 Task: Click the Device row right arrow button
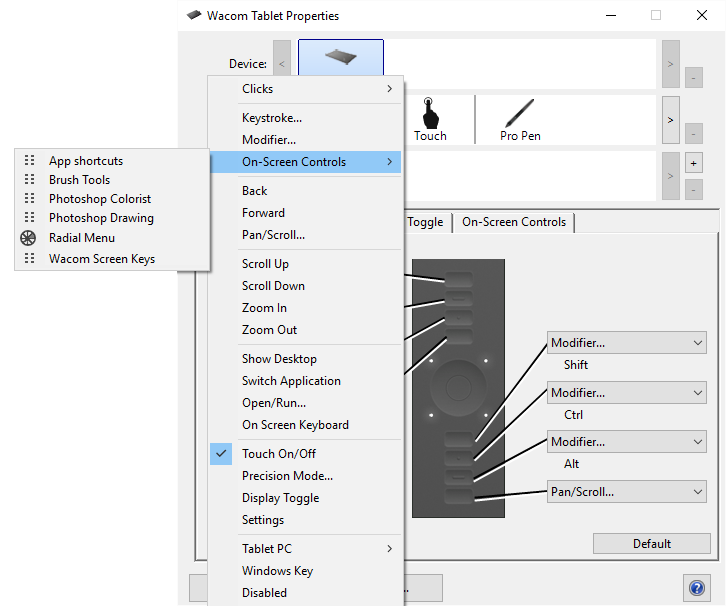click(x=670, y=64)
